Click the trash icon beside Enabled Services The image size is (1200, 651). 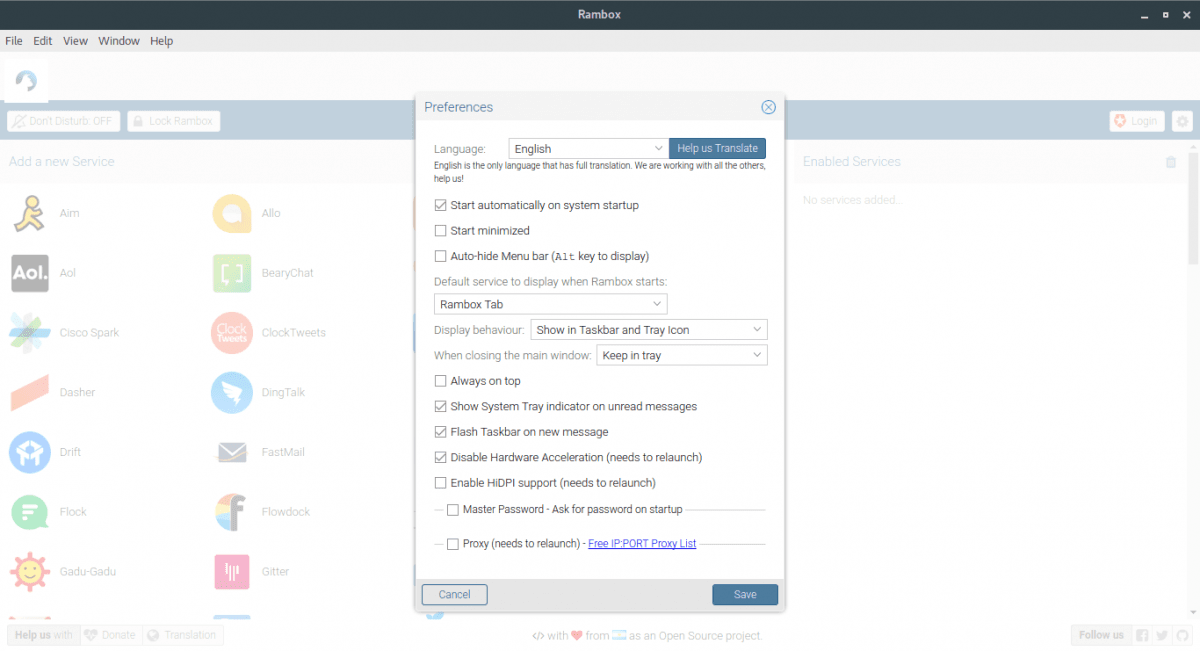(x=1171, y=162)
